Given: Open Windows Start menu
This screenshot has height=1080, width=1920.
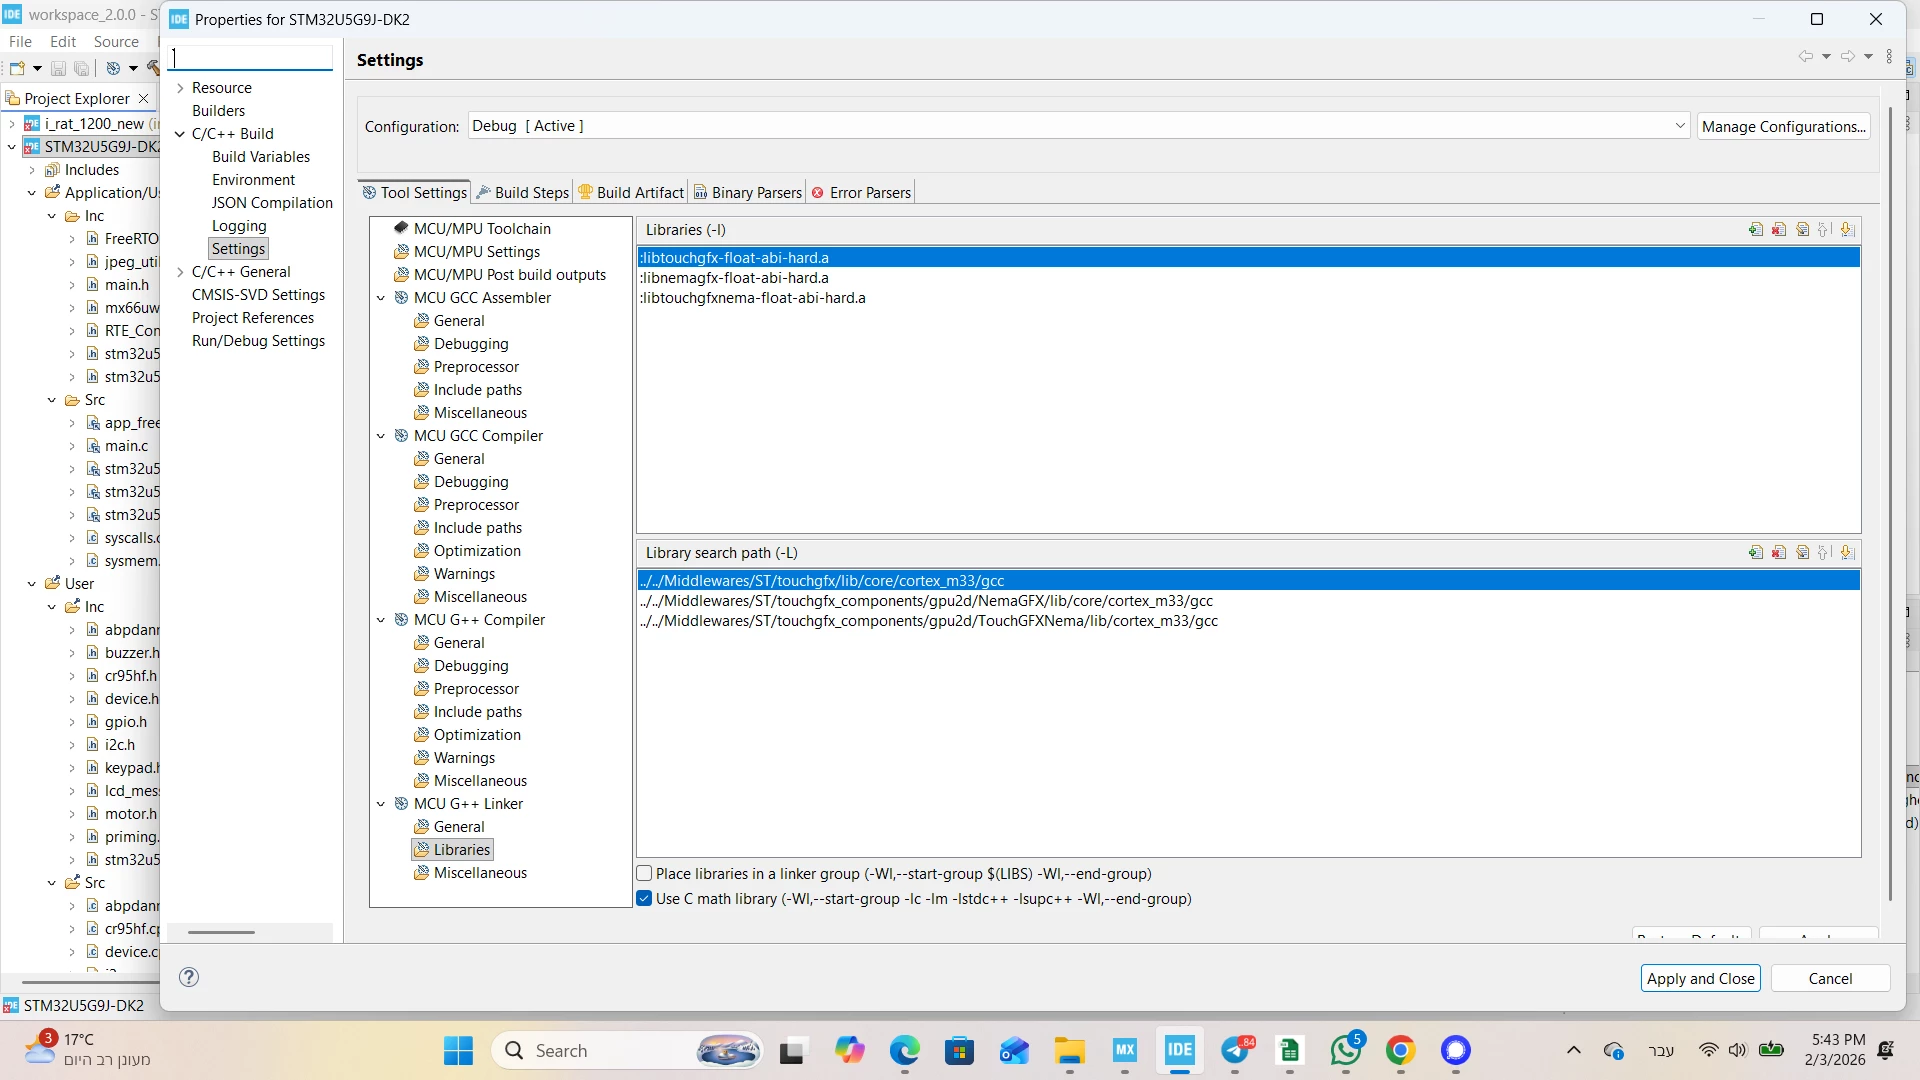Looking at the screenshot, I should pos(458,1050).
